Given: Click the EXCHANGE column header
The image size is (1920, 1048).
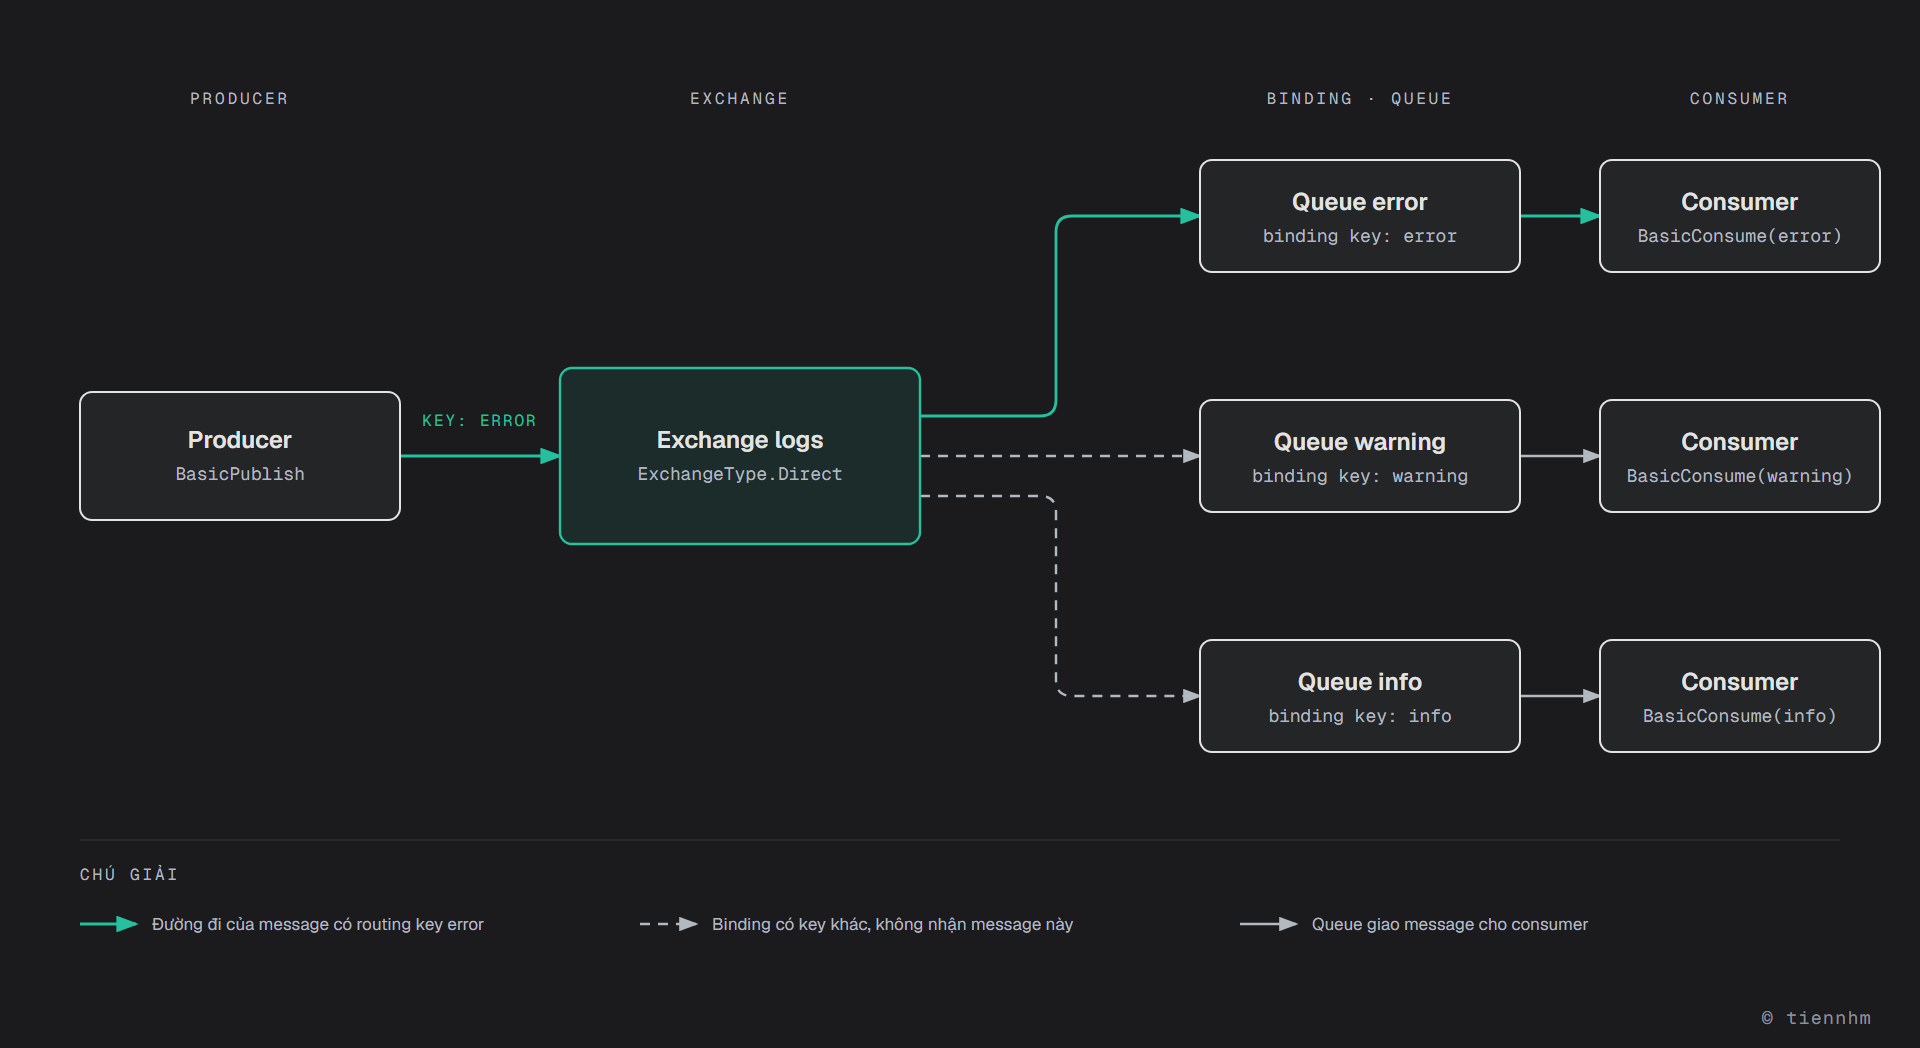Looking at the screenshot, I should [739, 99].
